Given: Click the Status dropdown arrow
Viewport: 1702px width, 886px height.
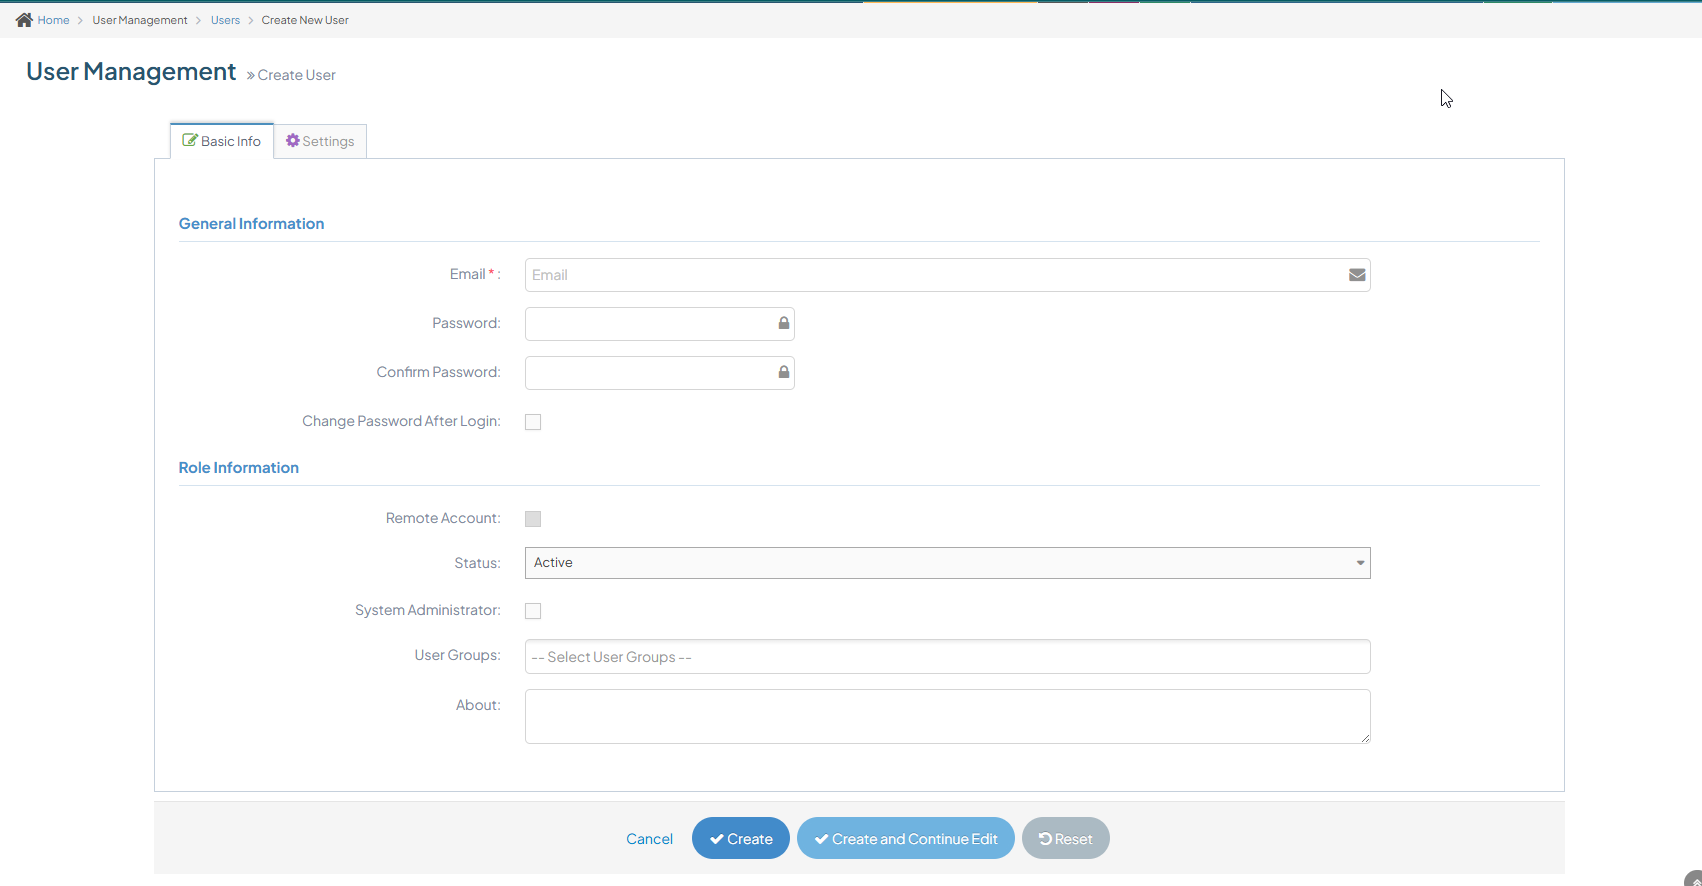Looking at the screenshot, I should pyautogui.click(x=1360, y=563).
